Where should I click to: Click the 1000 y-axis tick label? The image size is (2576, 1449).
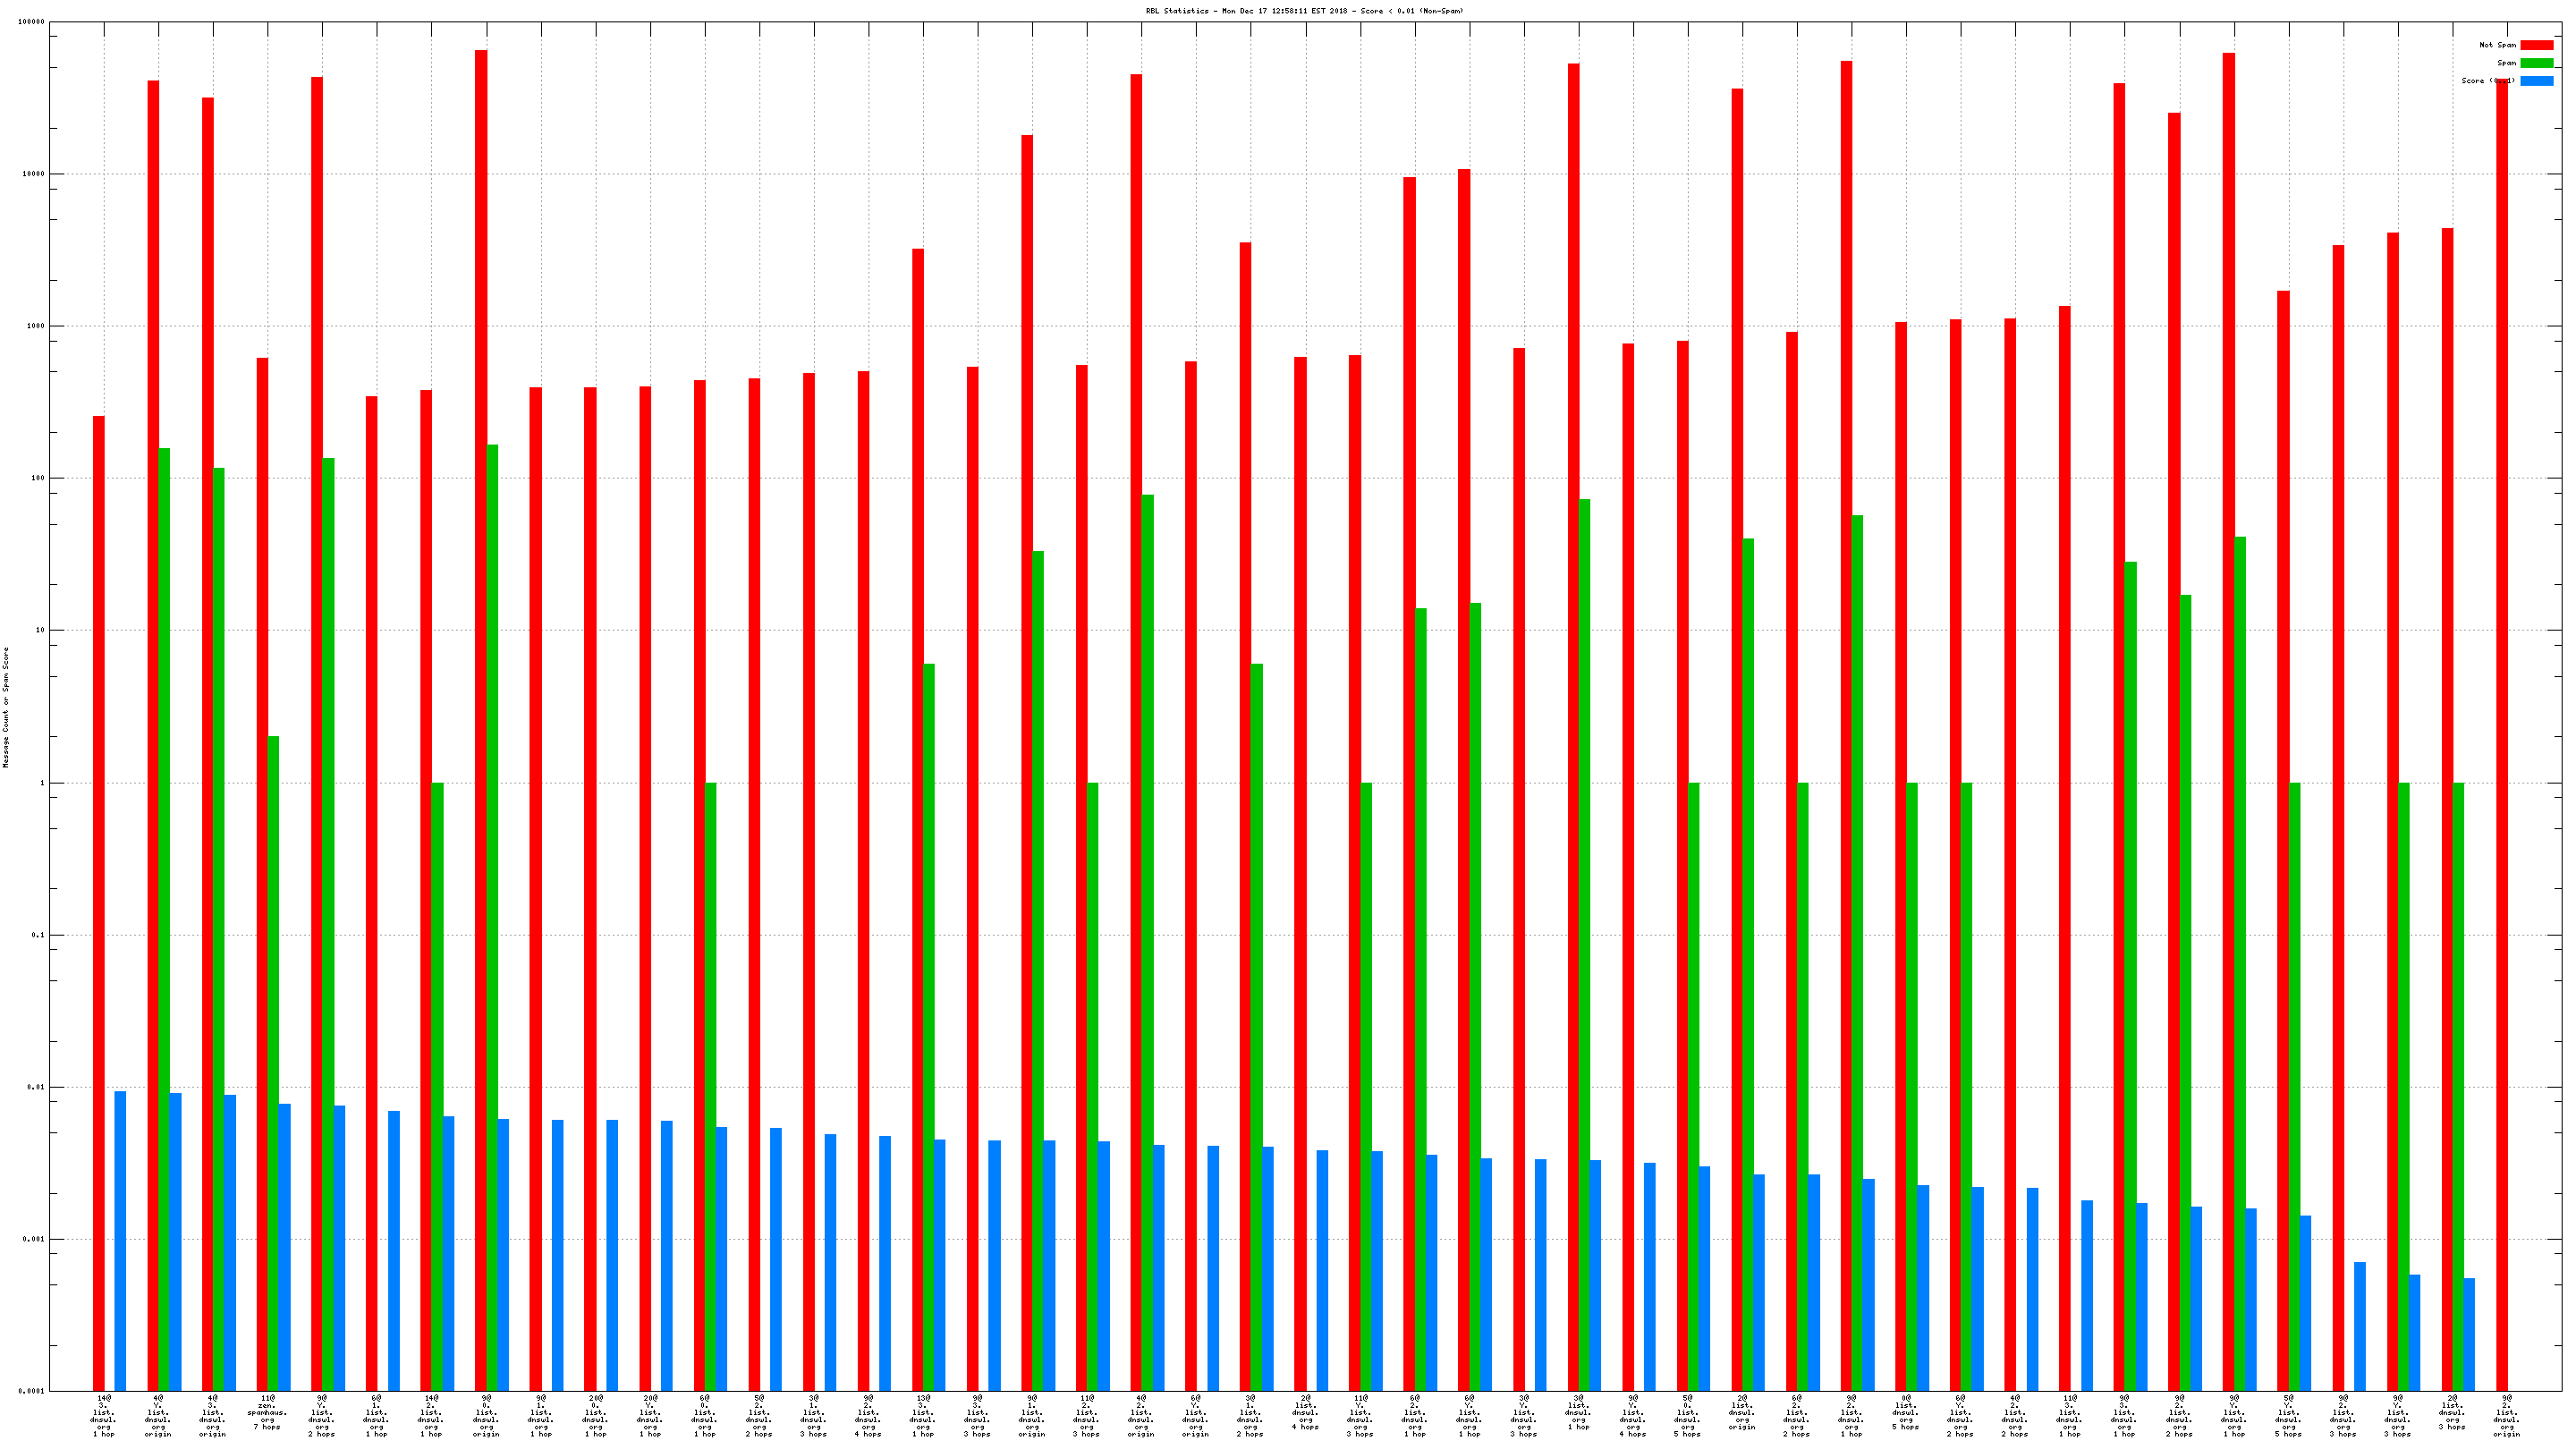(35, 326)
